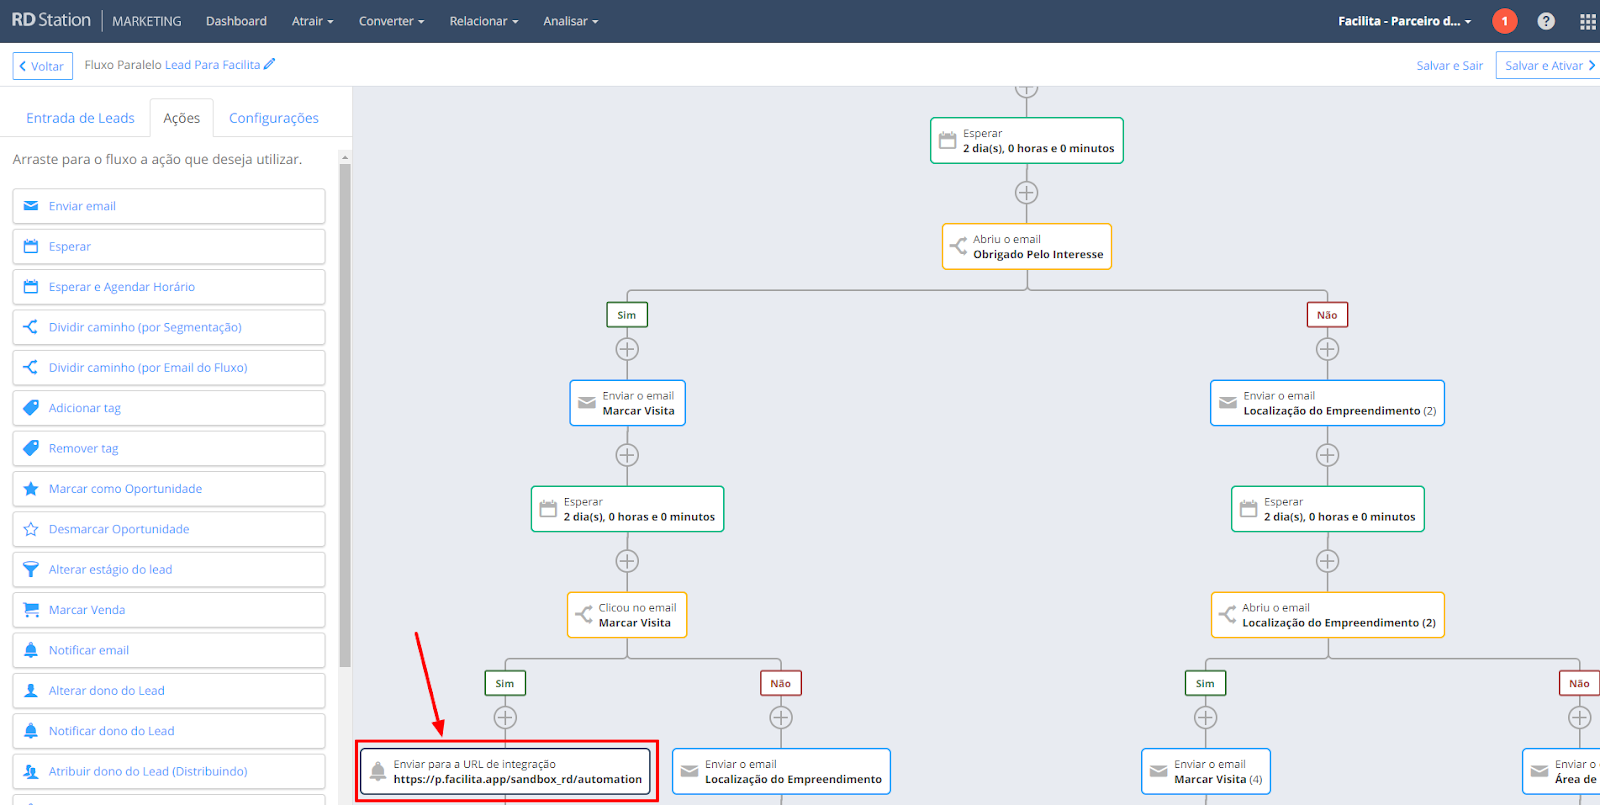Click the Salvar e Sair link

pos(1449,66)
